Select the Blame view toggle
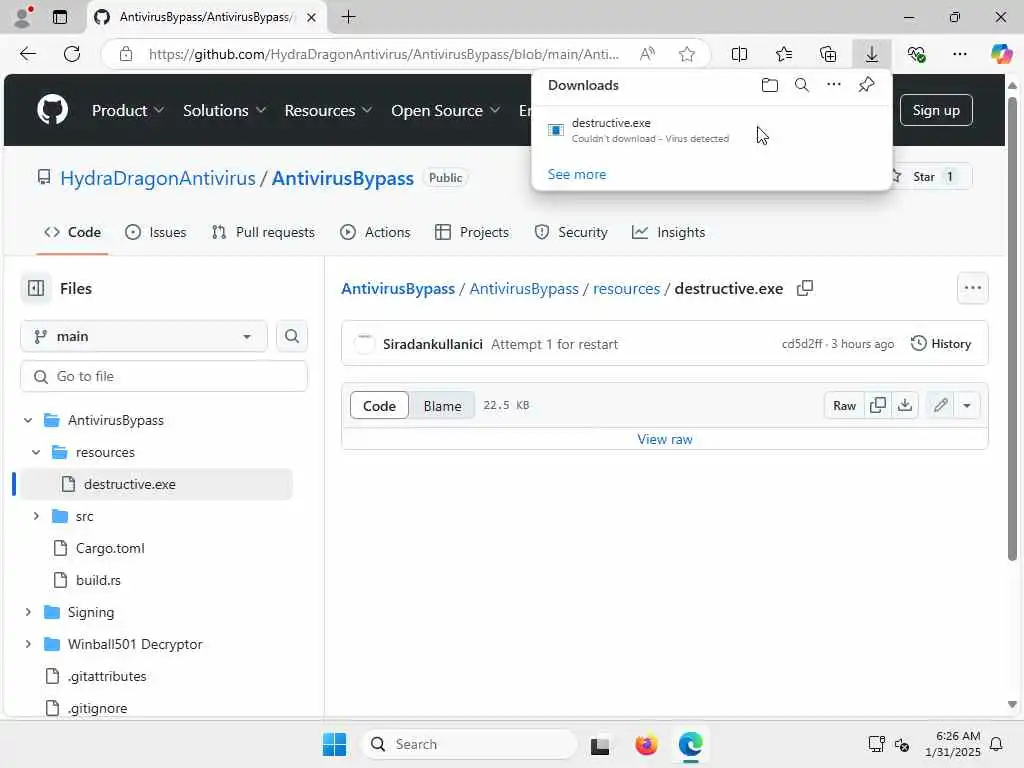 pyautogui.click(x=442, y=406)
